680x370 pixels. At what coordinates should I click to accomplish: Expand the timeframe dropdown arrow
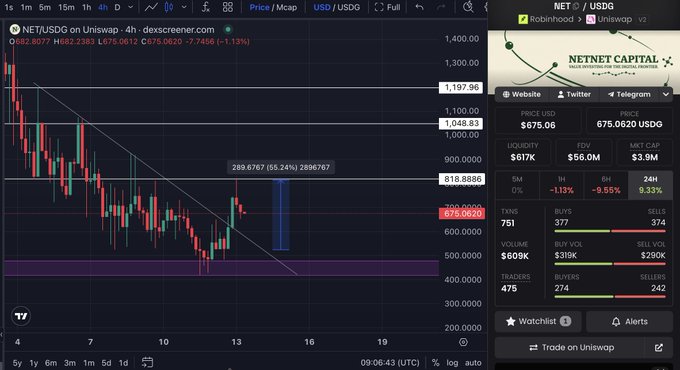131,7
